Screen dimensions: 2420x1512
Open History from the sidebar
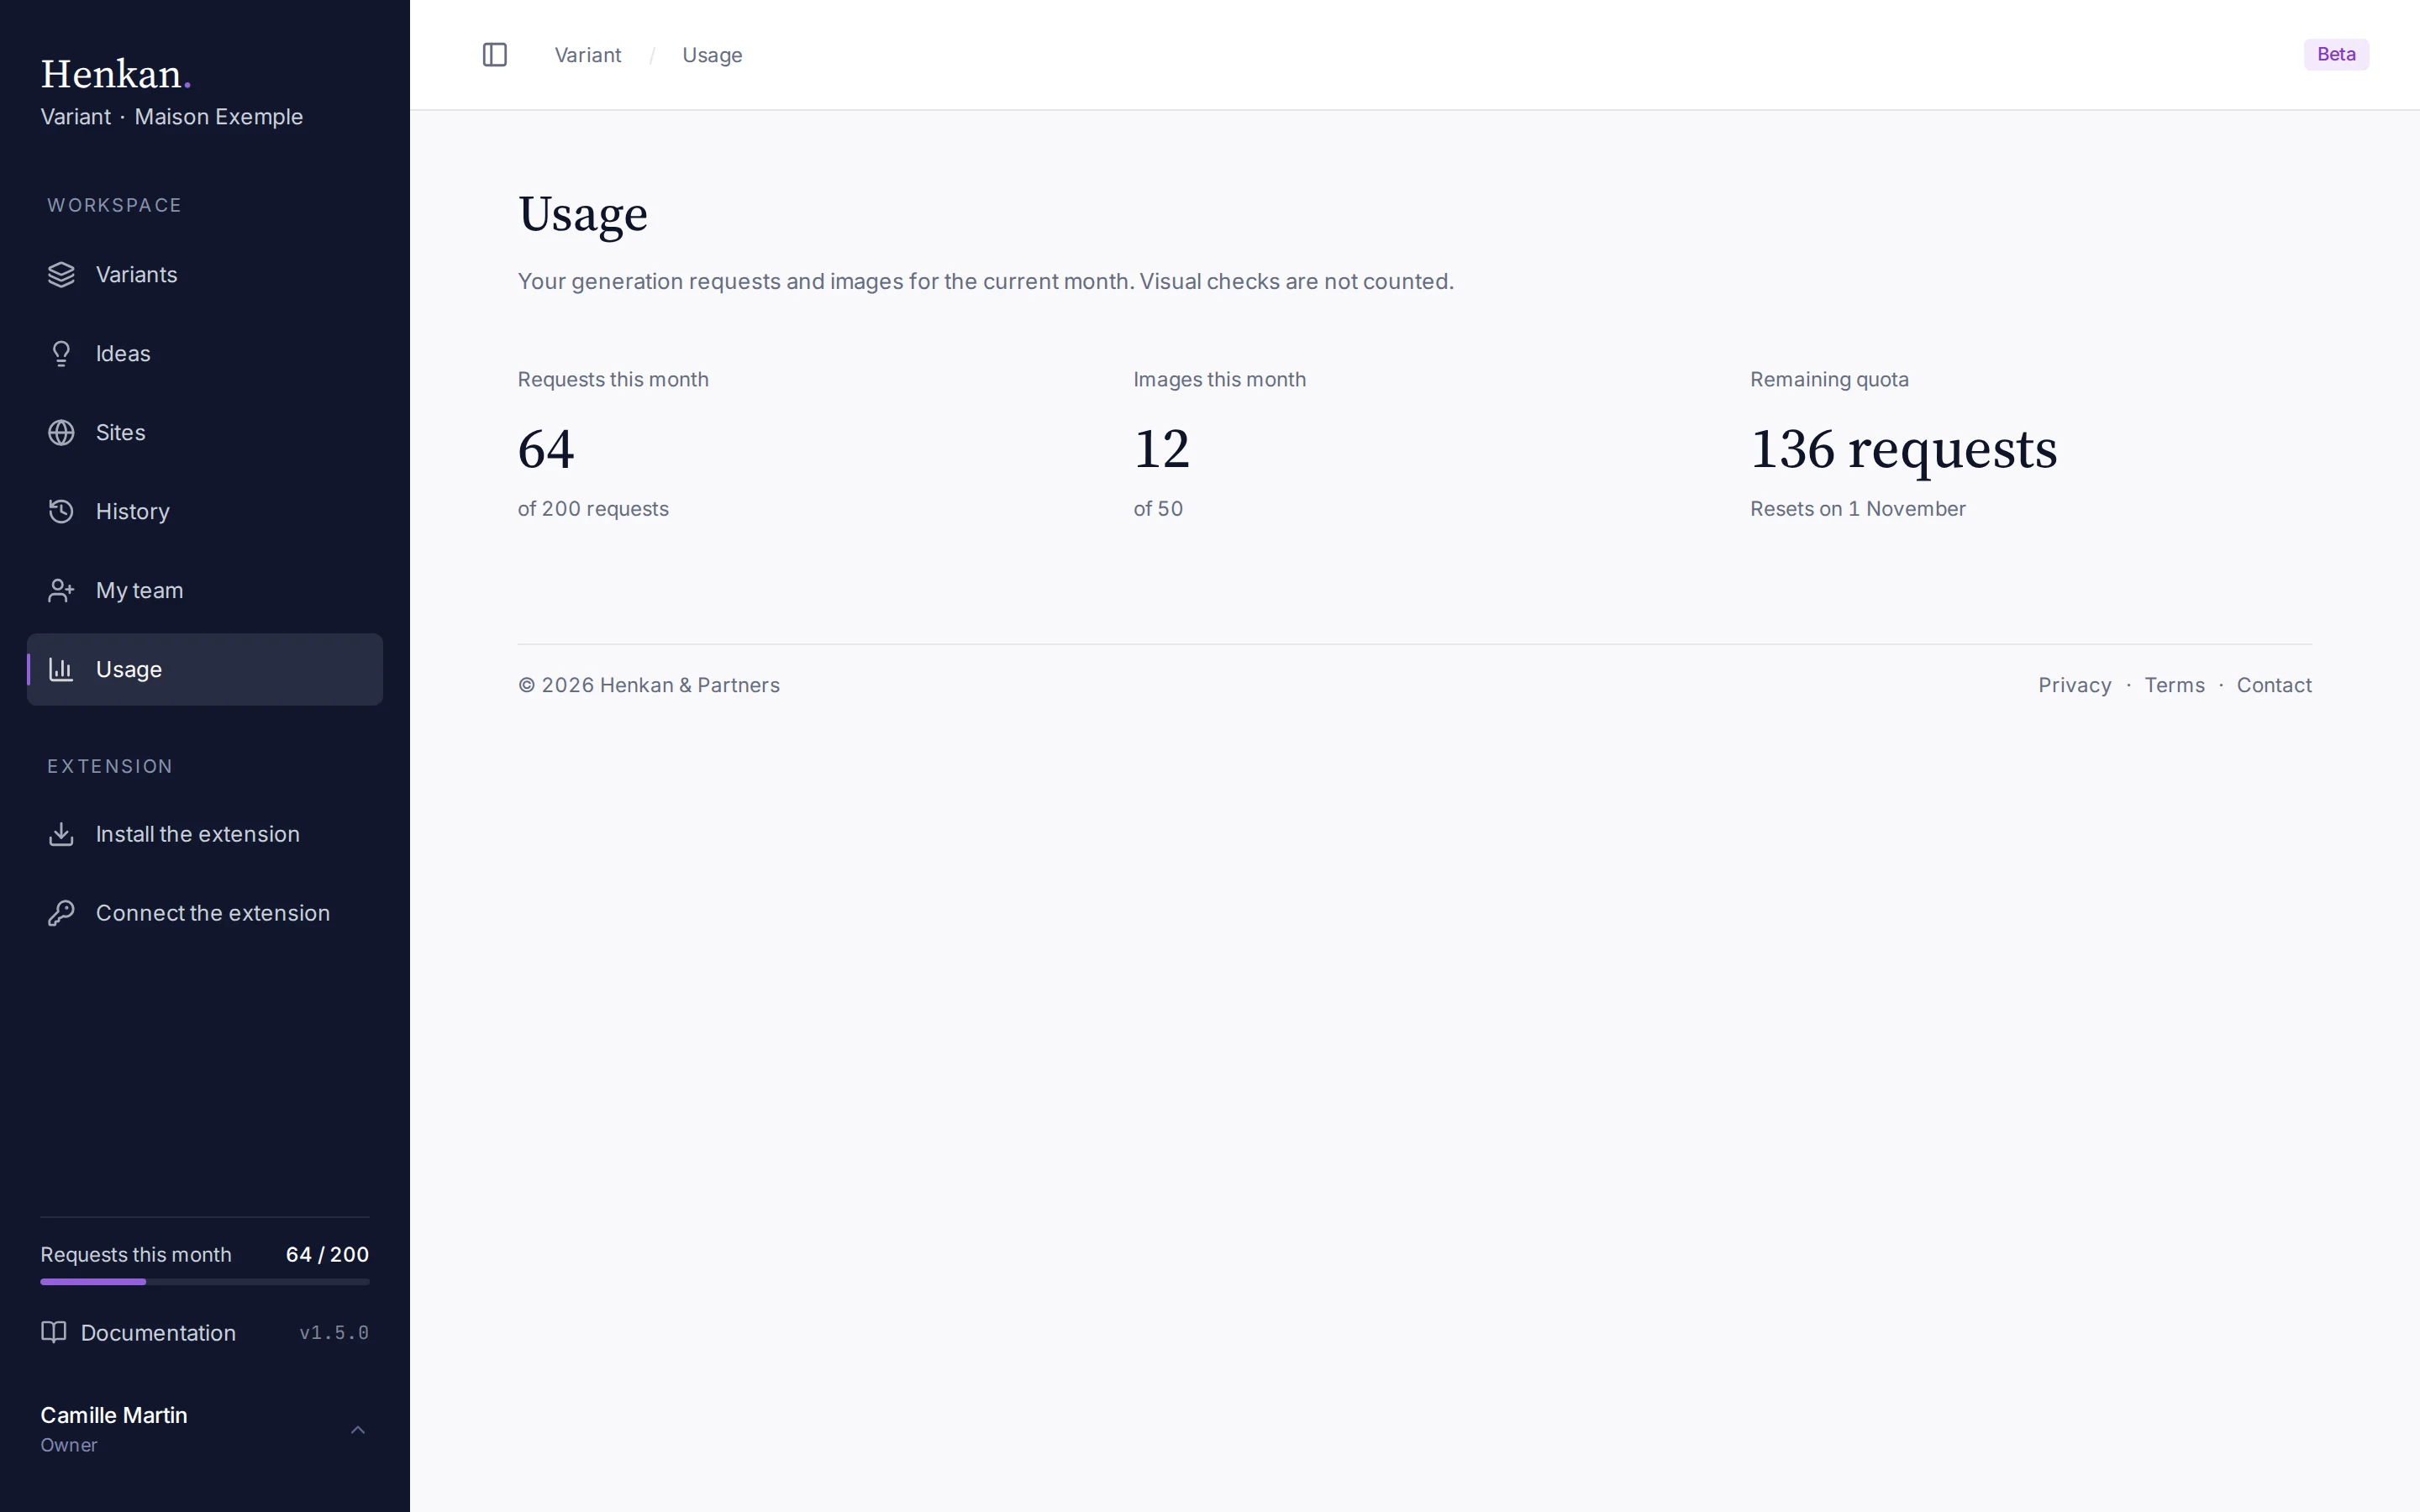pyautogui.click(x=205, y=512)
